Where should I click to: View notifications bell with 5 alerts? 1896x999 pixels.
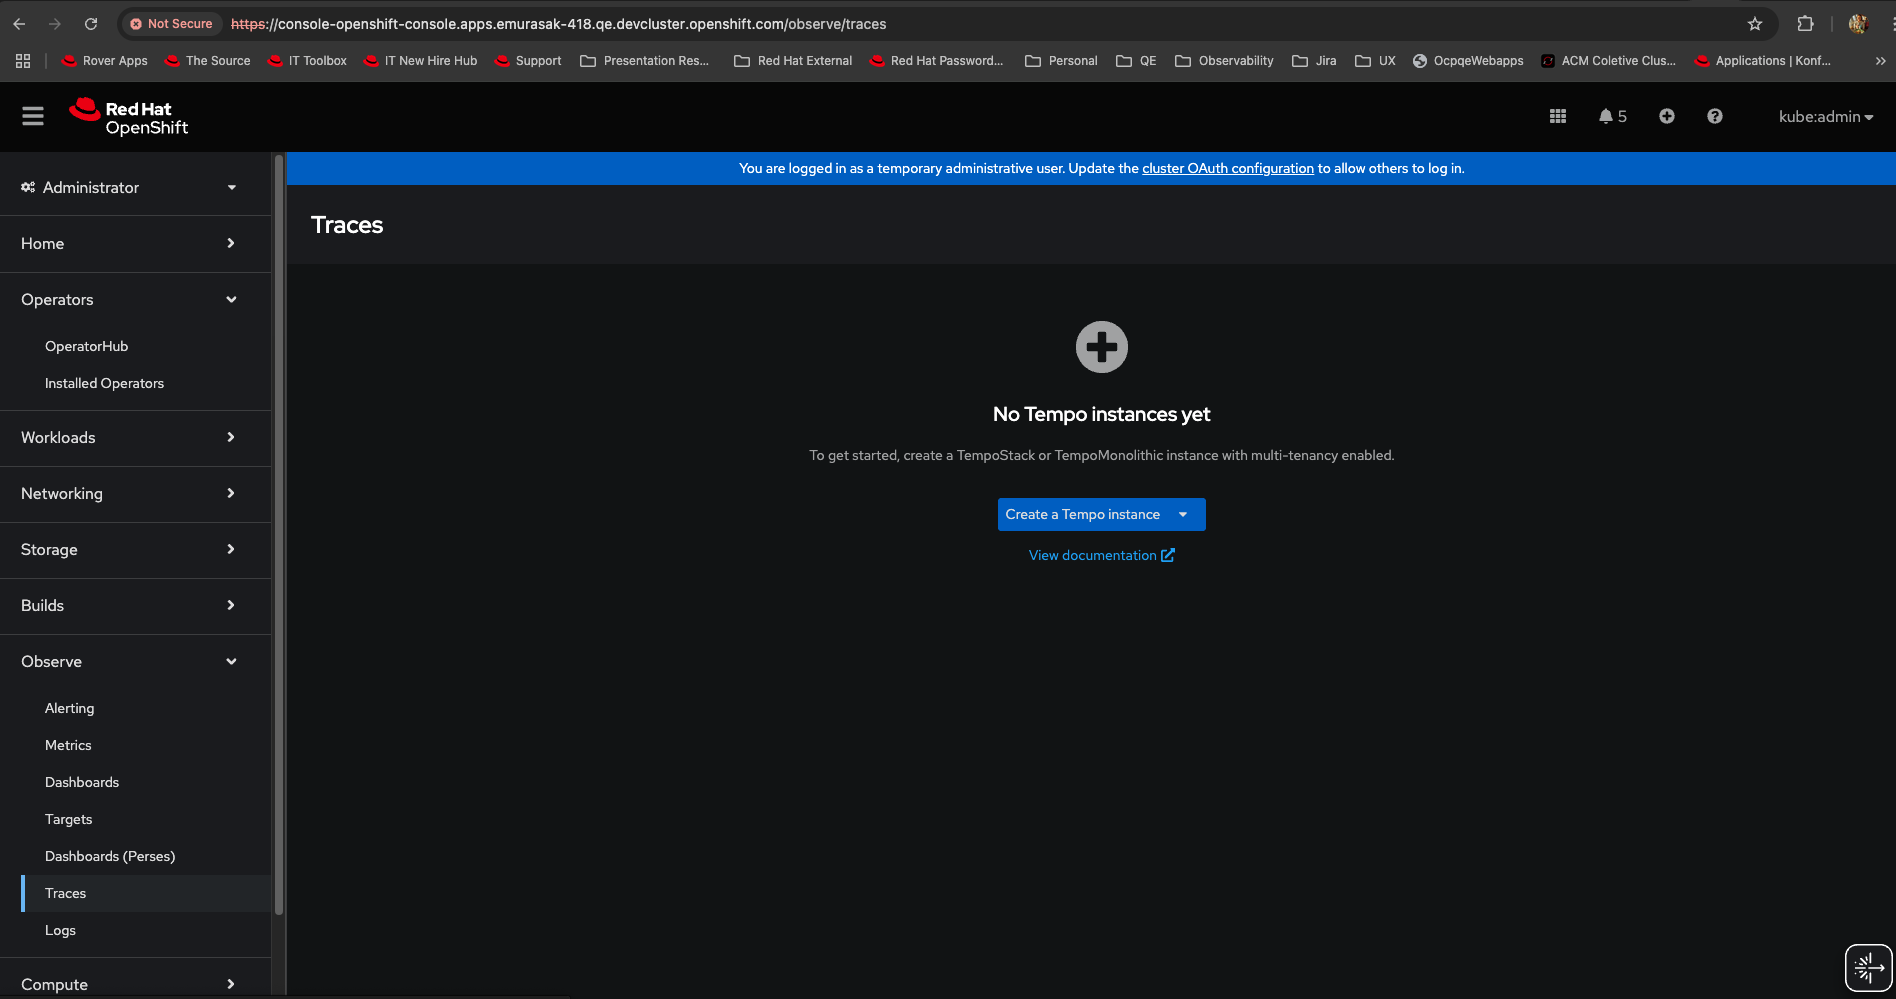(1612, 117)
